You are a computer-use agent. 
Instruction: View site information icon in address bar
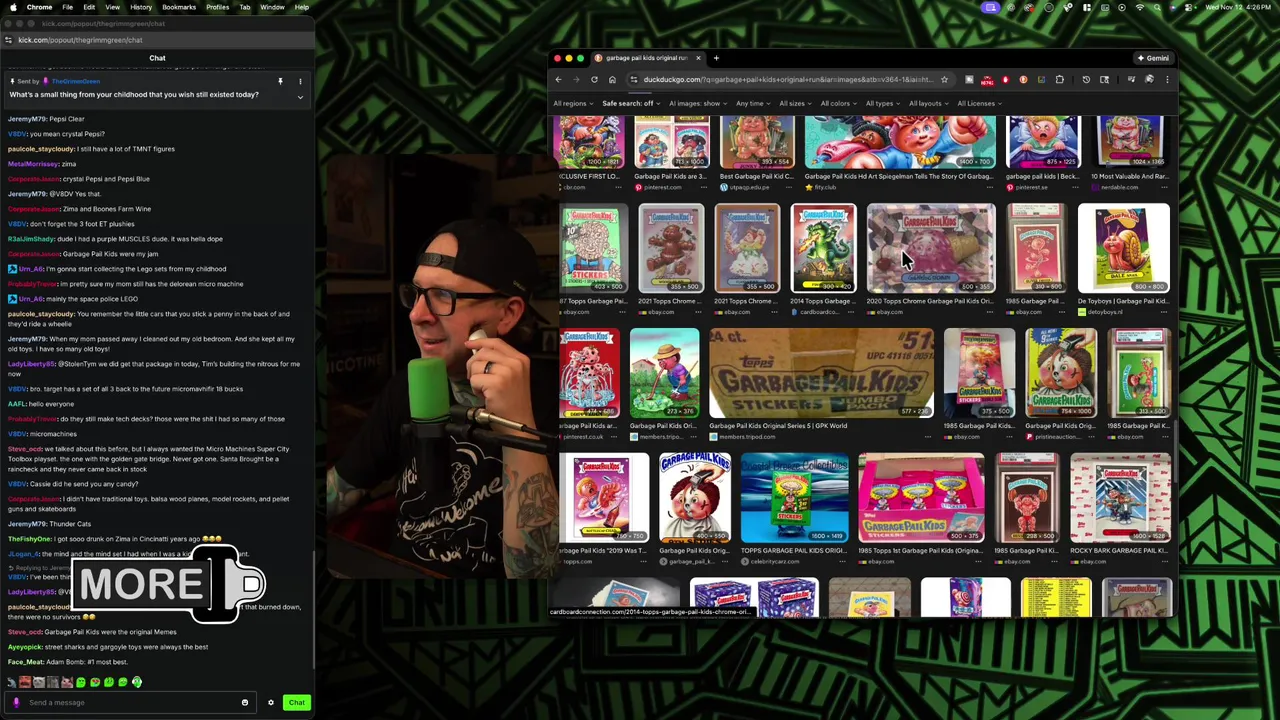point(634,80)
